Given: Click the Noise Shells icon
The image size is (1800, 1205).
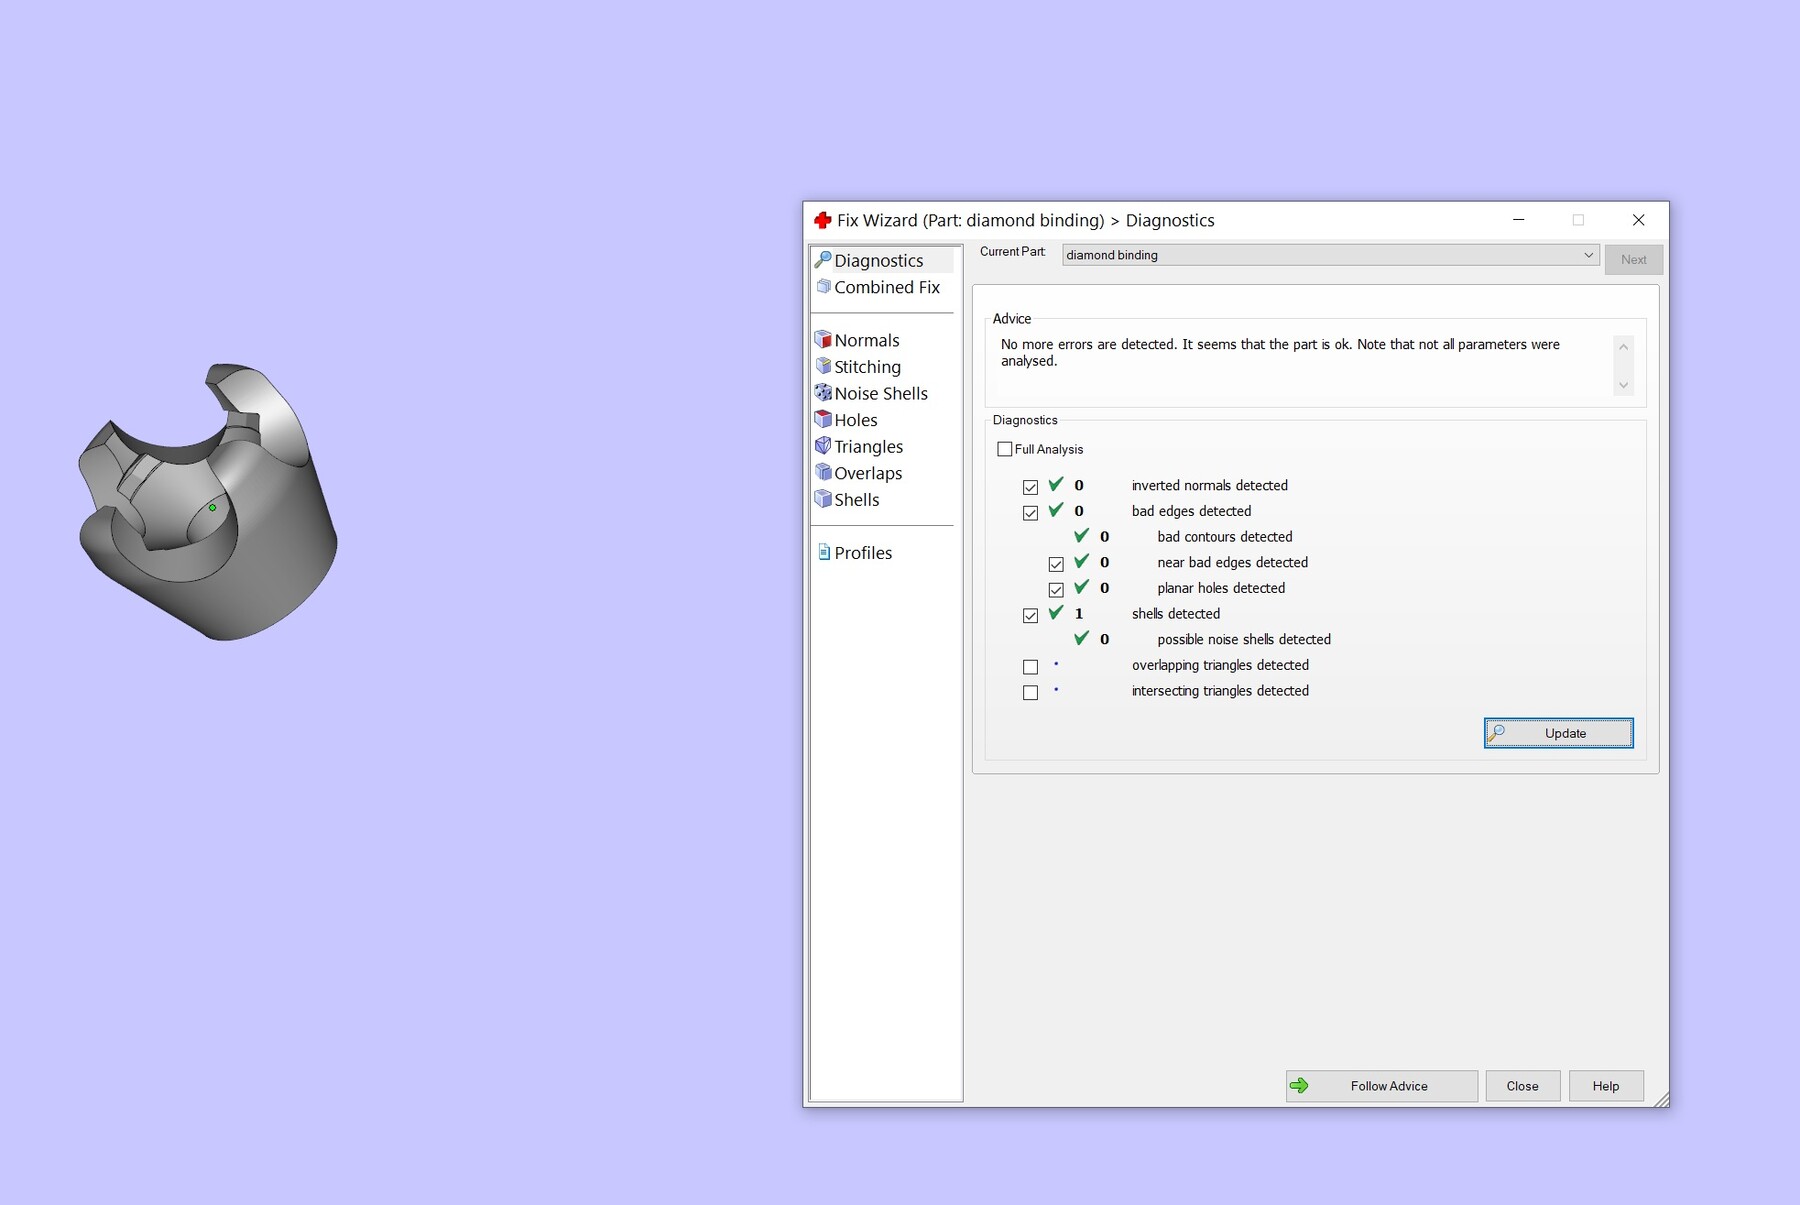Looking at the screenshot, I should (x=823, y=393).
